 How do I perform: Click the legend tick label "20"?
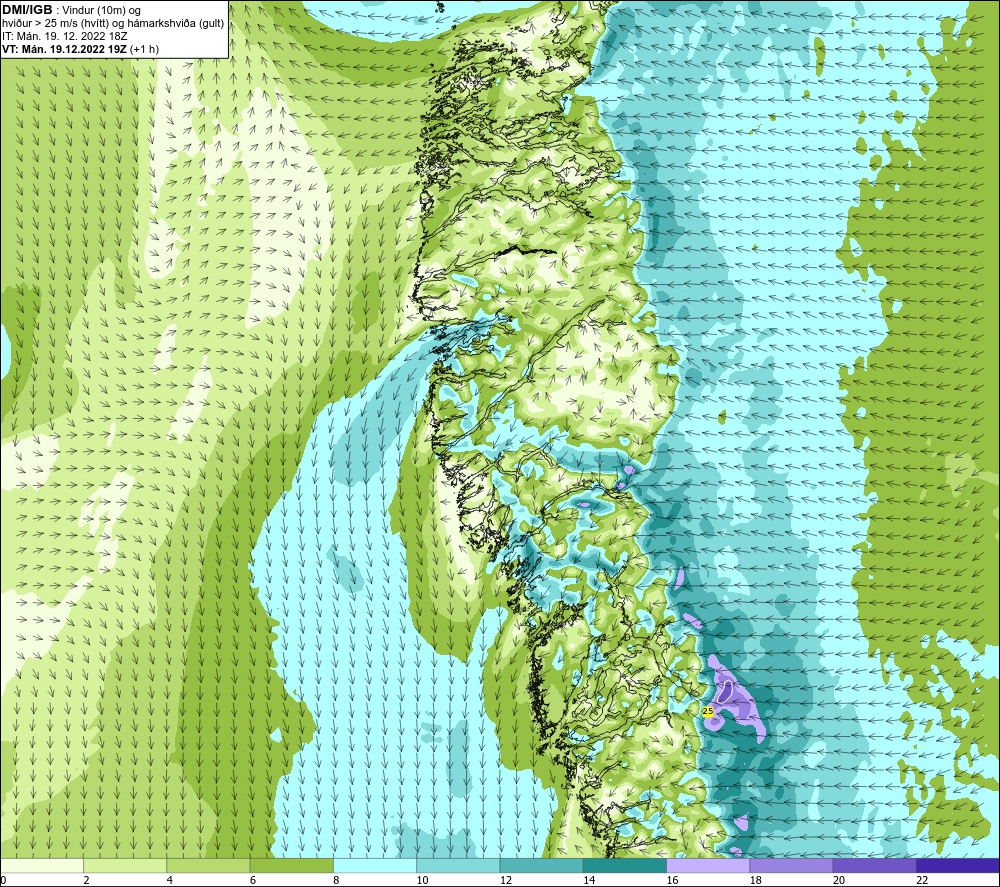coord(839,880)
